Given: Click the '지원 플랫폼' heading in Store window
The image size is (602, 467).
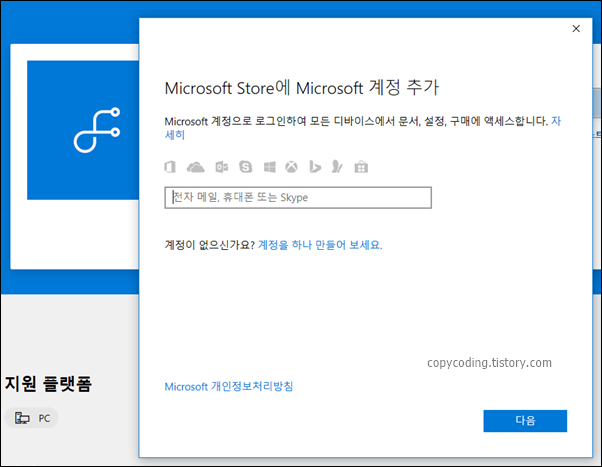Looking at the screenshot, I should point(48,384).
